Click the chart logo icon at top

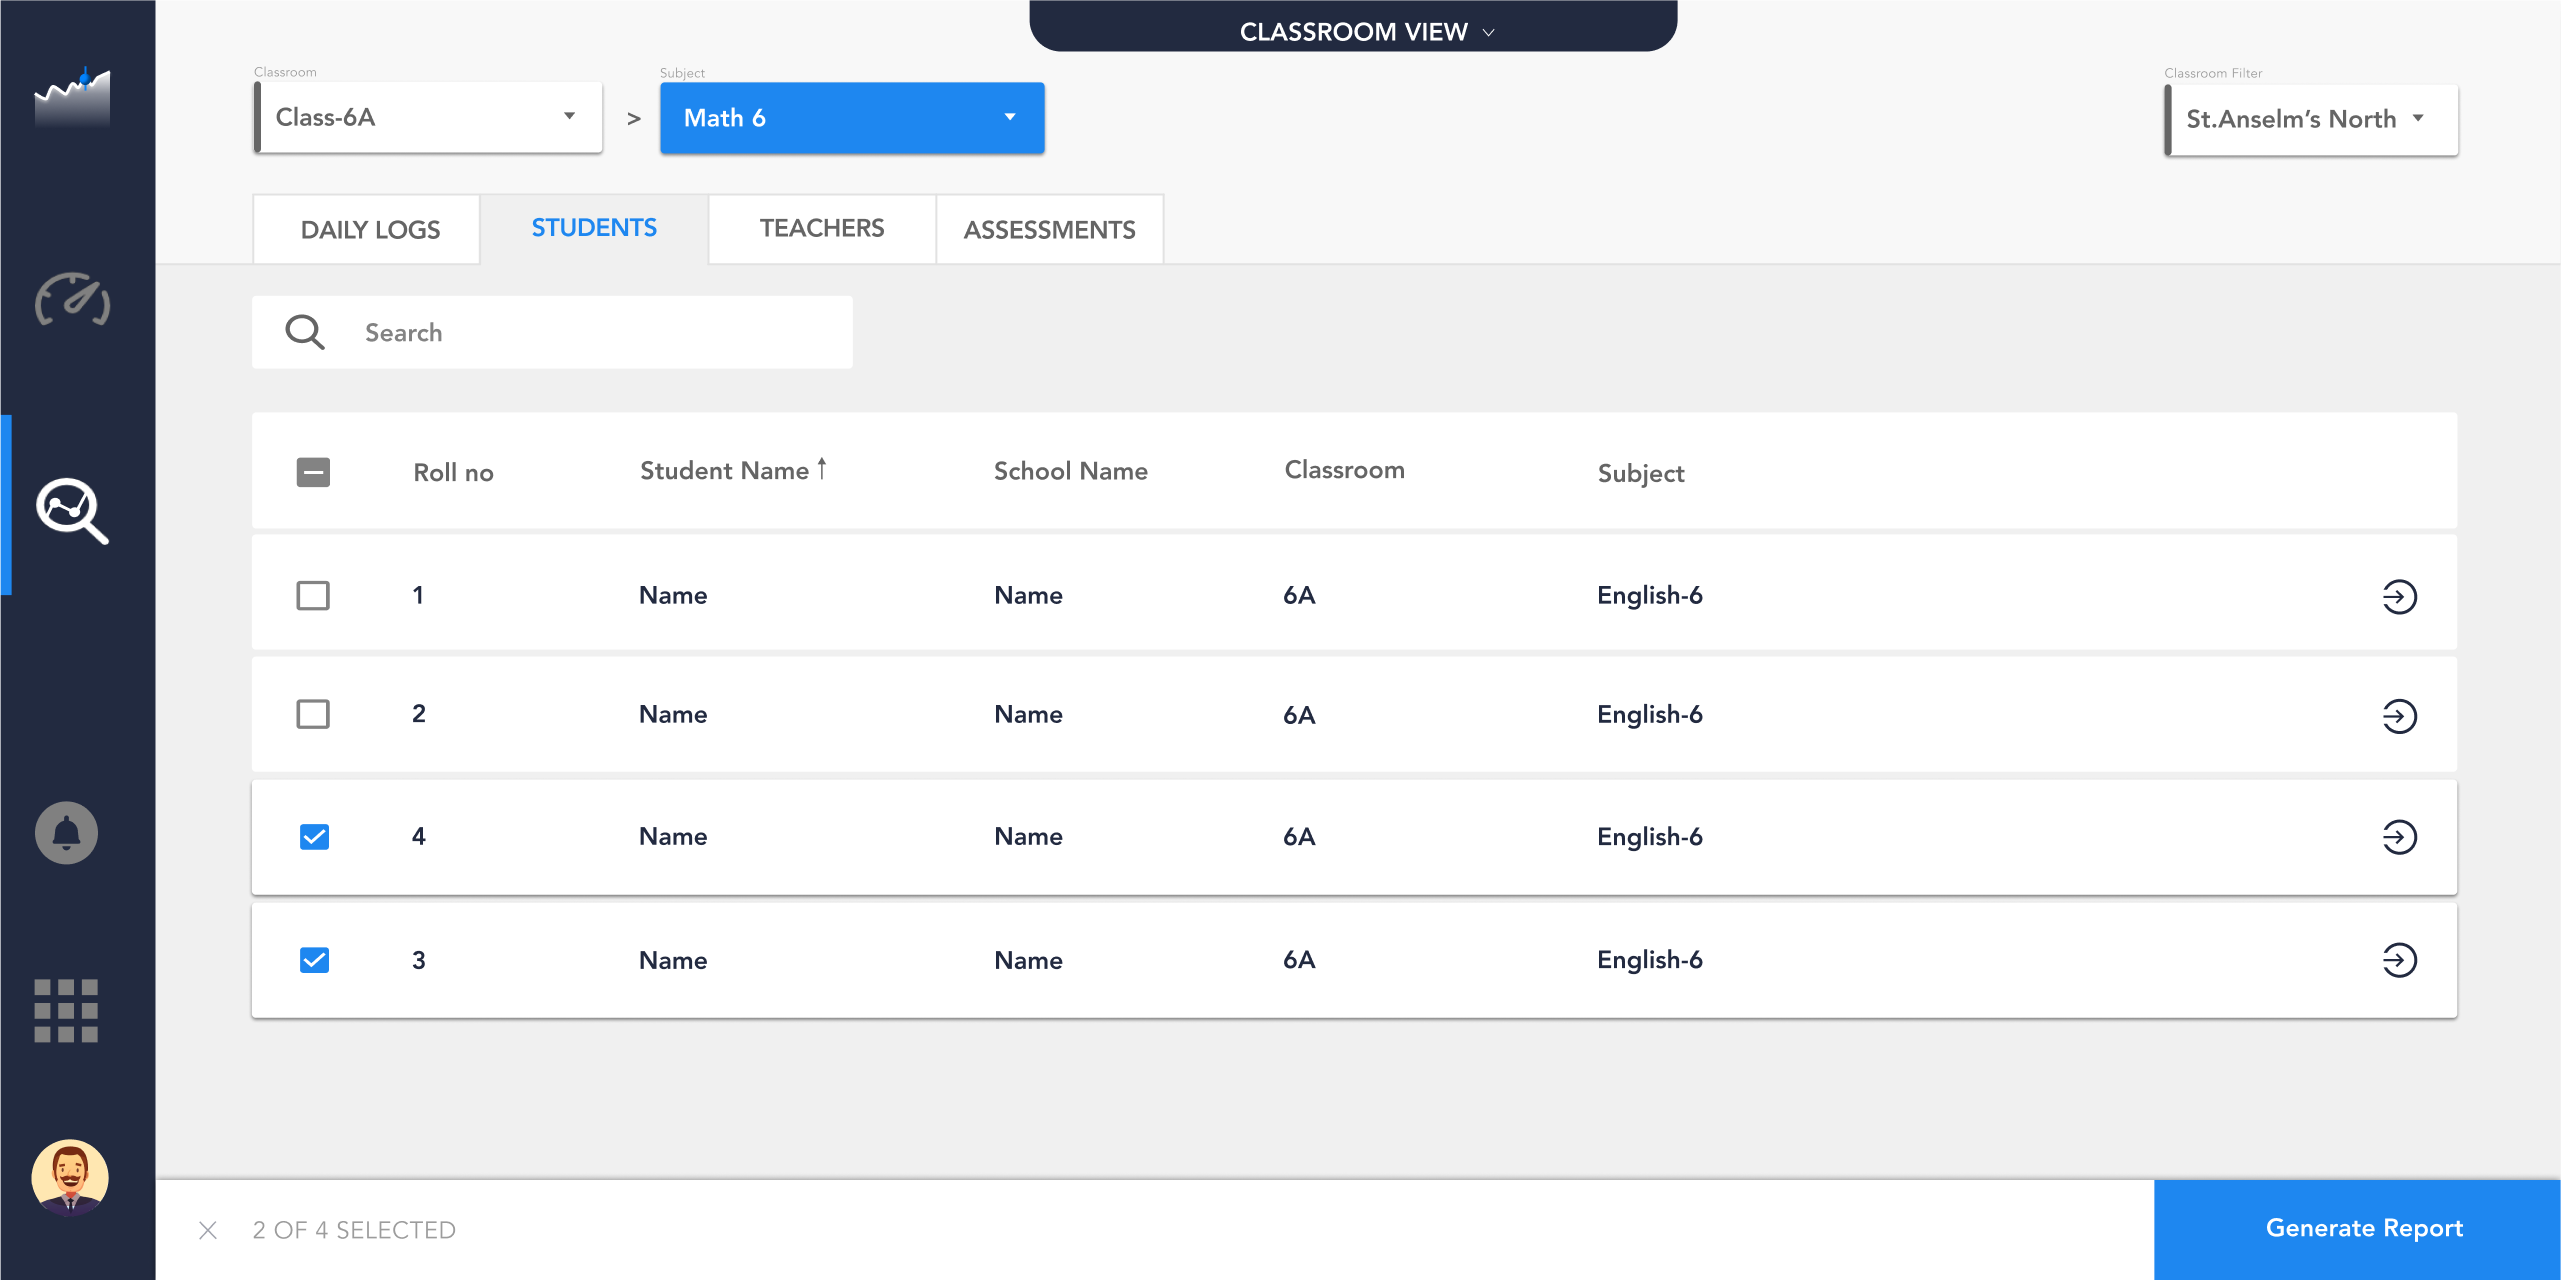[72, 97]
